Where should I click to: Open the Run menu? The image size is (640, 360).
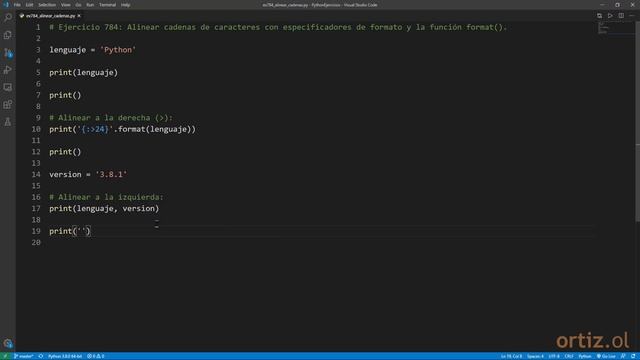click(90, 5)
